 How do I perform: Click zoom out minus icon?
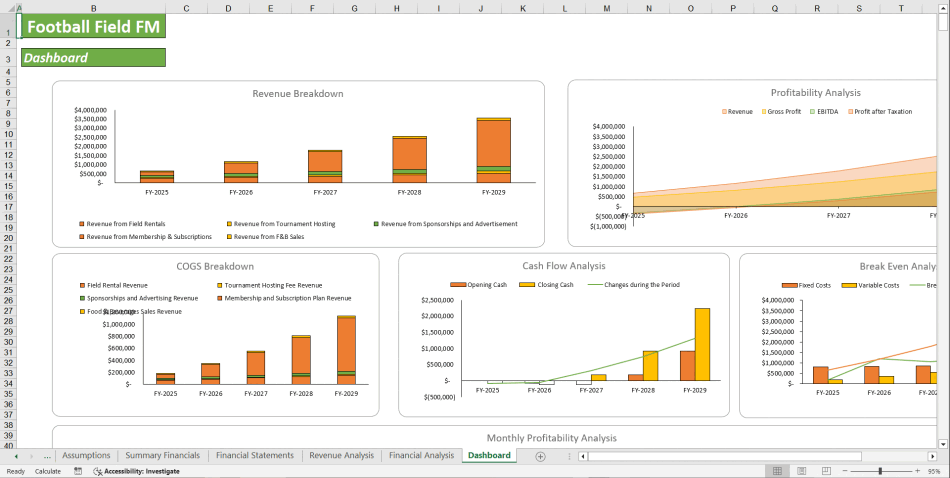pyautogui.click(x=843, y=471)
